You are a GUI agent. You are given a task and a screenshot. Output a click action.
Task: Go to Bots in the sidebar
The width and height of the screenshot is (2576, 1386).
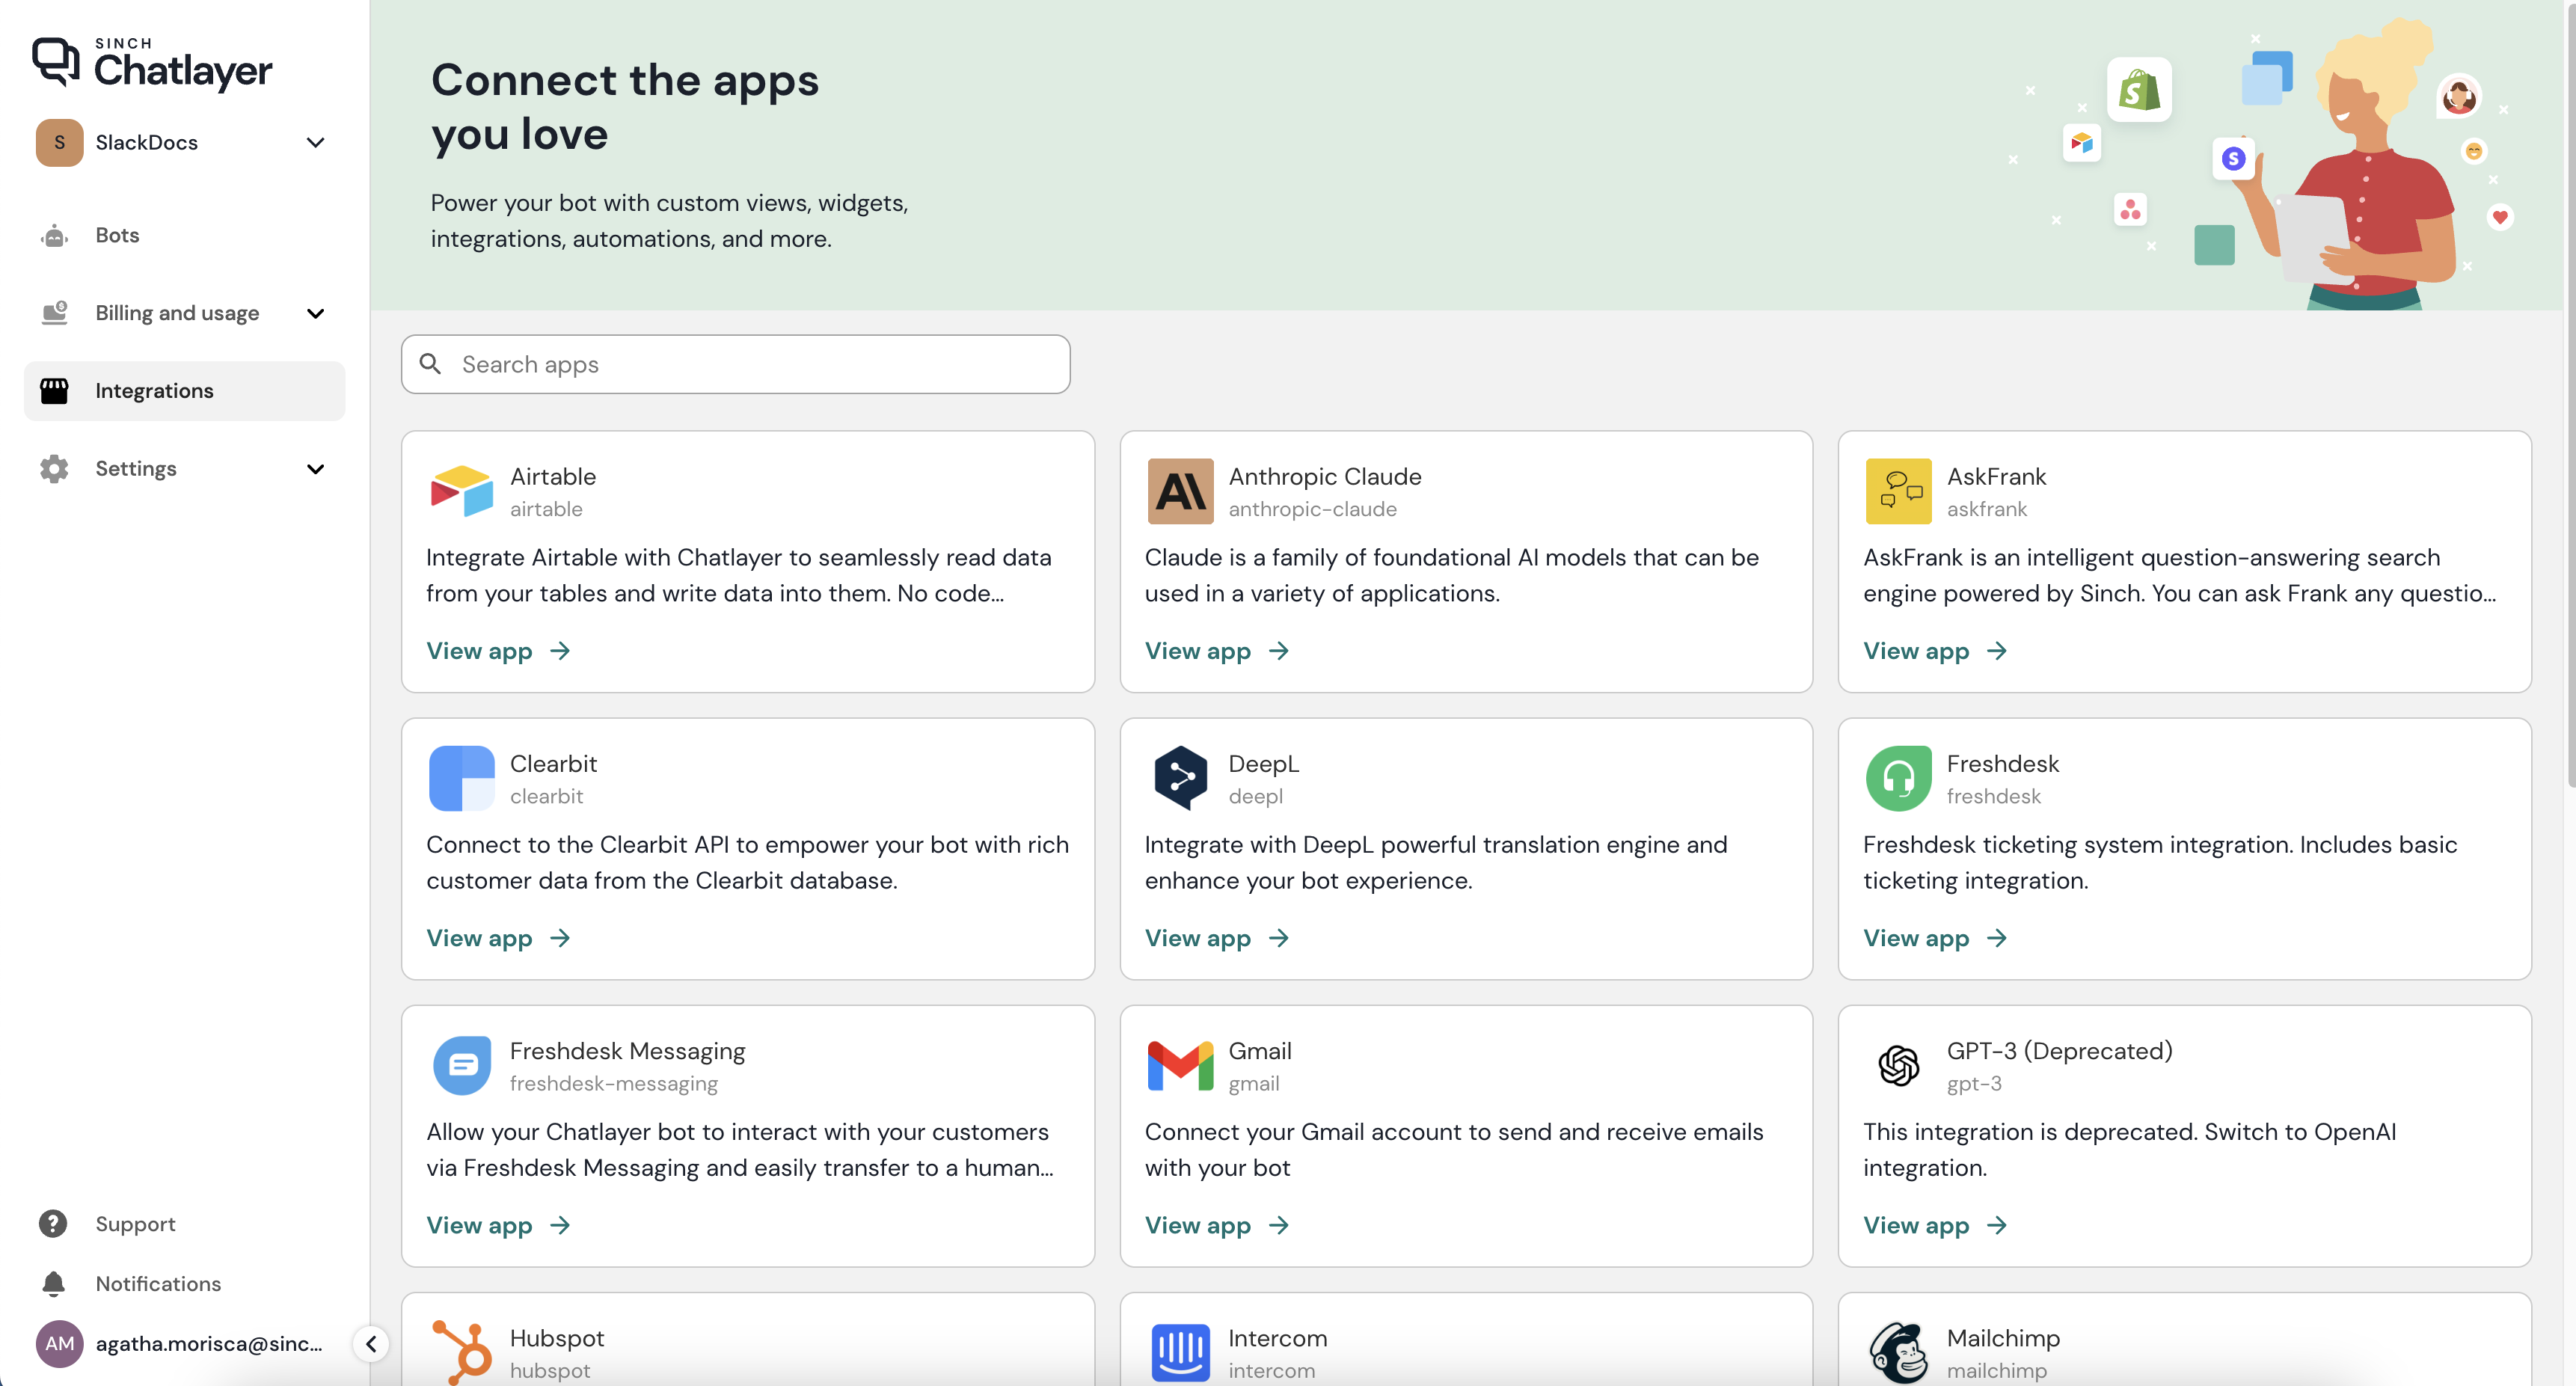click(117, 235)
